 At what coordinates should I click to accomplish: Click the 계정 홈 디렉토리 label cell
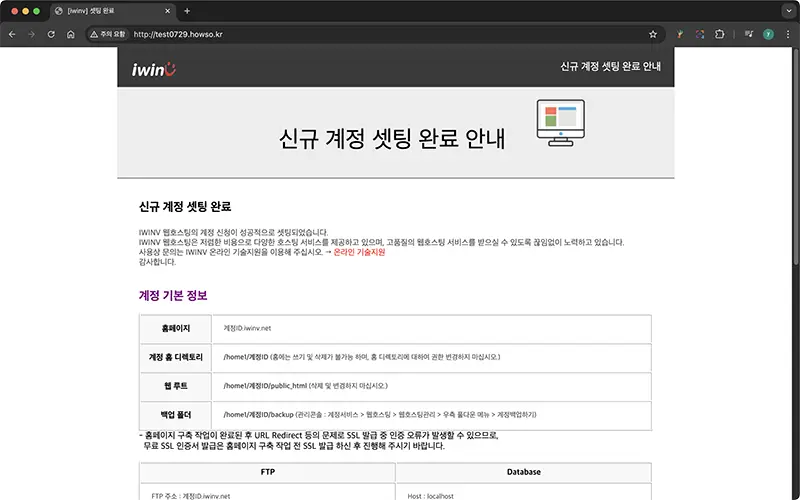[x=176, y=357]
